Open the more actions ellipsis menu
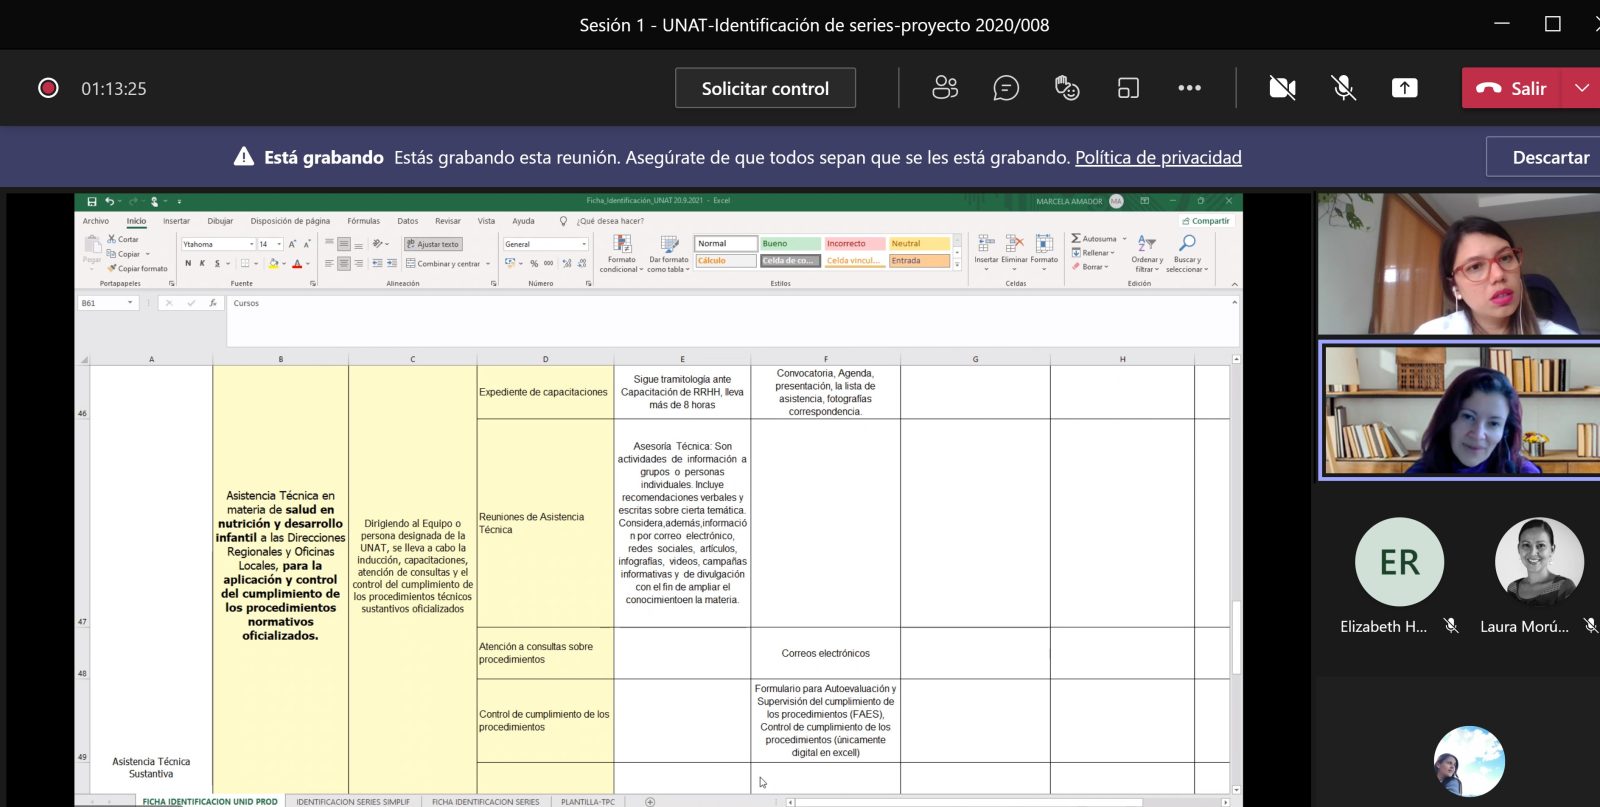1600x807 pixels. (1189, 88)
